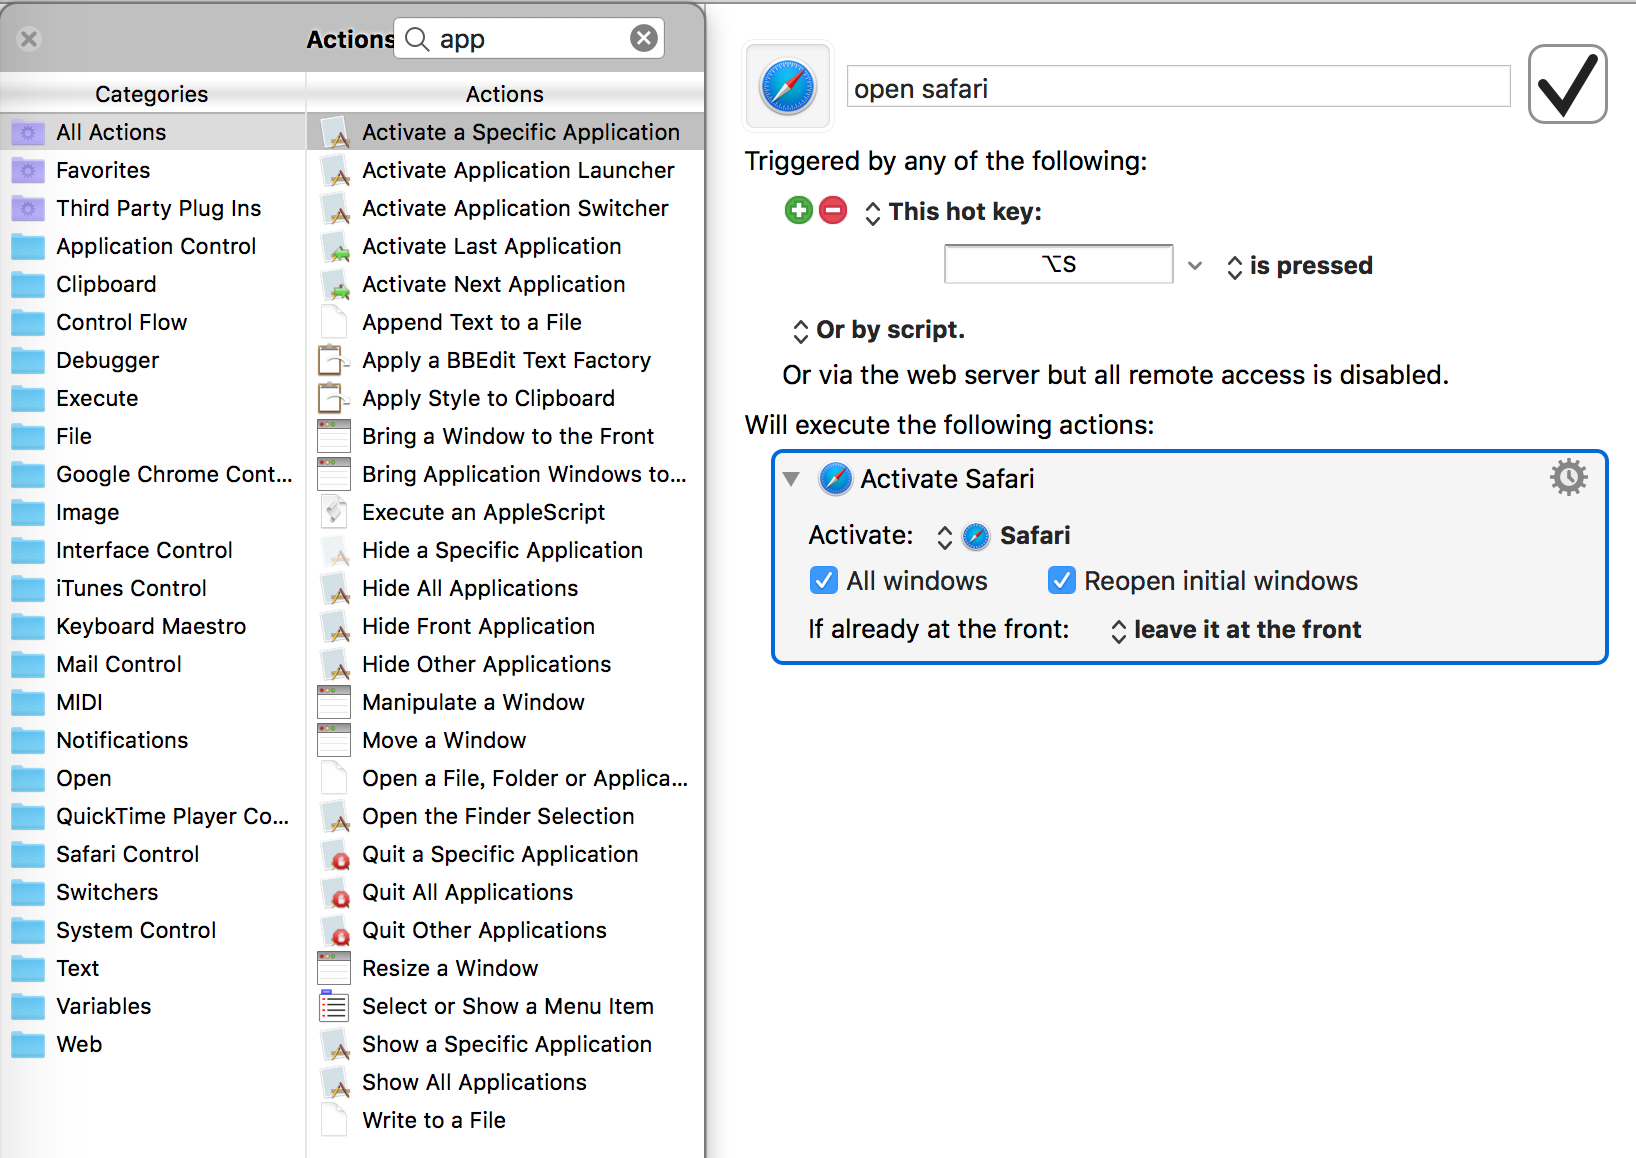Viewport: 1636px width, 1158px height.
Task: Click the Clipboard category folder icon
Action: [28, 284]
